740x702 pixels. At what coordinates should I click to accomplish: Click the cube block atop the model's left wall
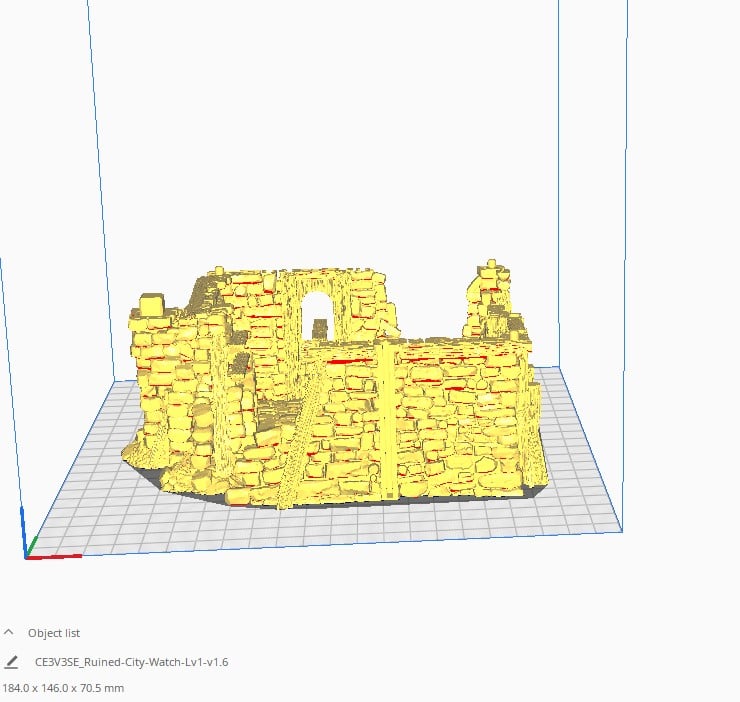(152, 304)
